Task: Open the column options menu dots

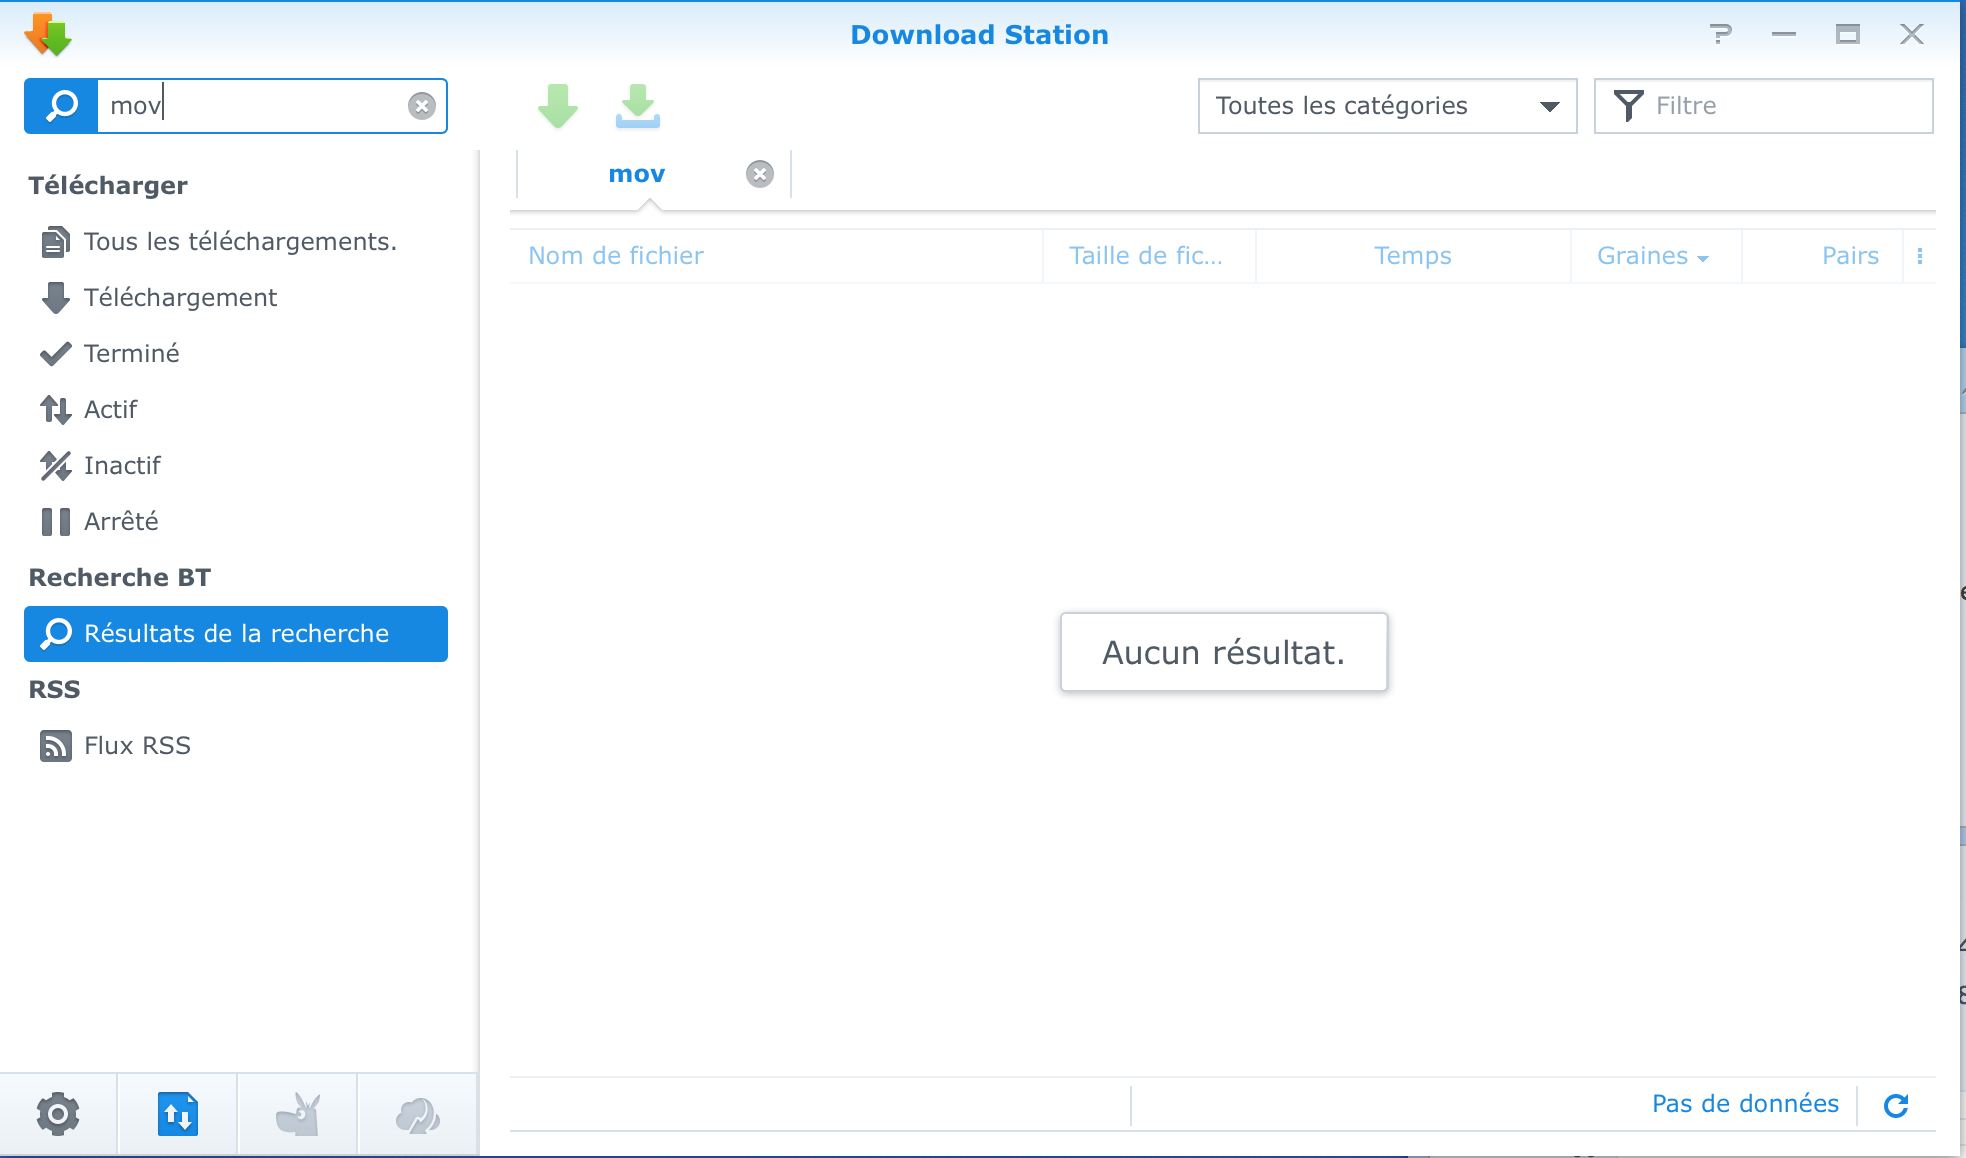Action: pyautogui.click(x=1920, y=256)
